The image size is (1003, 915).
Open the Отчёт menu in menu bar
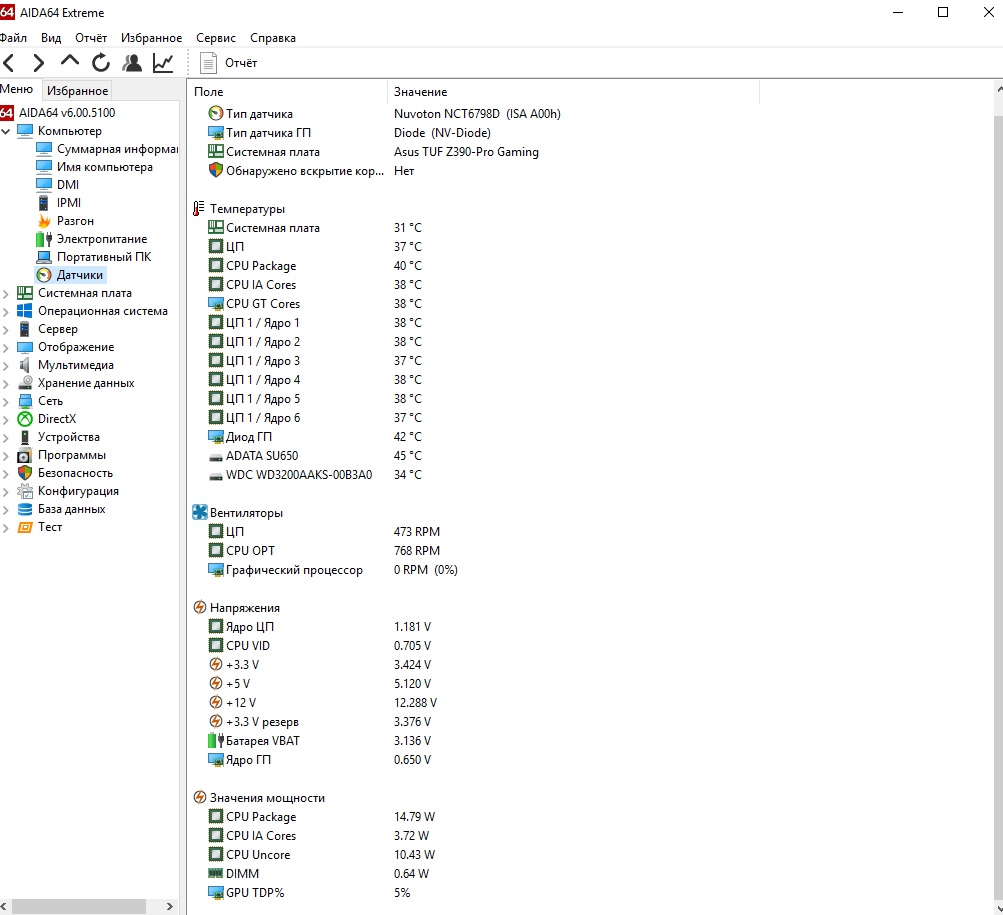coord(91,38)
